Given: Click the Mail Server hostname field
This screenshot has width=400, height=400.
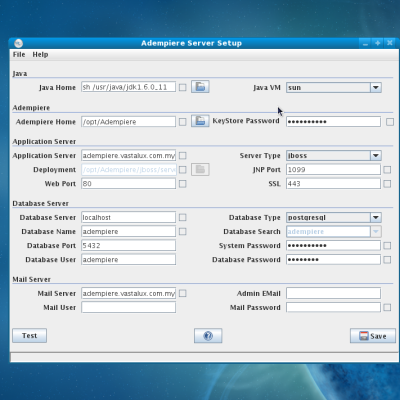Looking at the screenshot, I should click(x=129, y=293).
